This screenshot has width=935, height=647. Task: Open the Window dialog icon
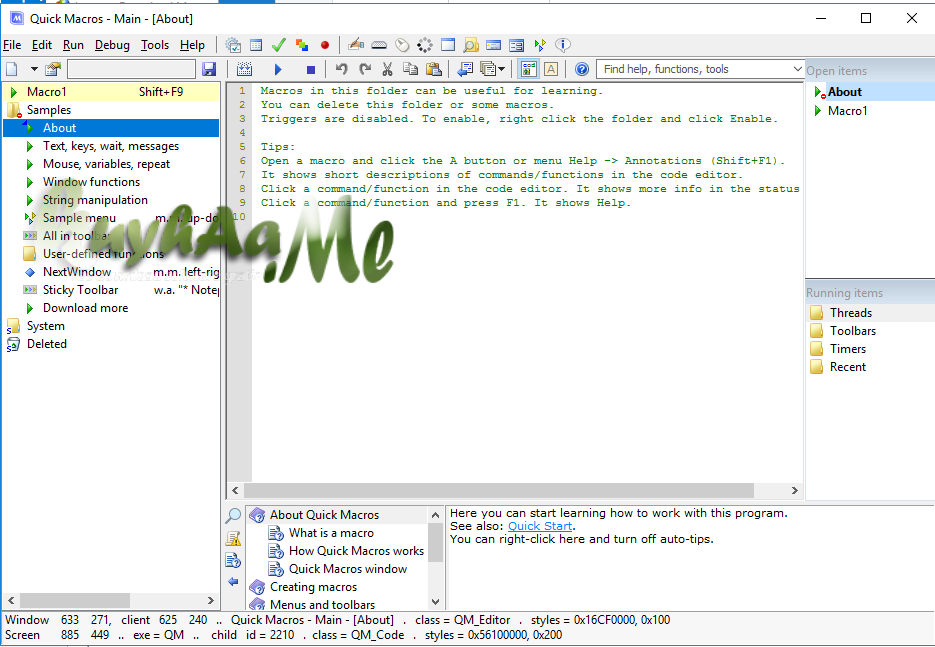[447, 45]
